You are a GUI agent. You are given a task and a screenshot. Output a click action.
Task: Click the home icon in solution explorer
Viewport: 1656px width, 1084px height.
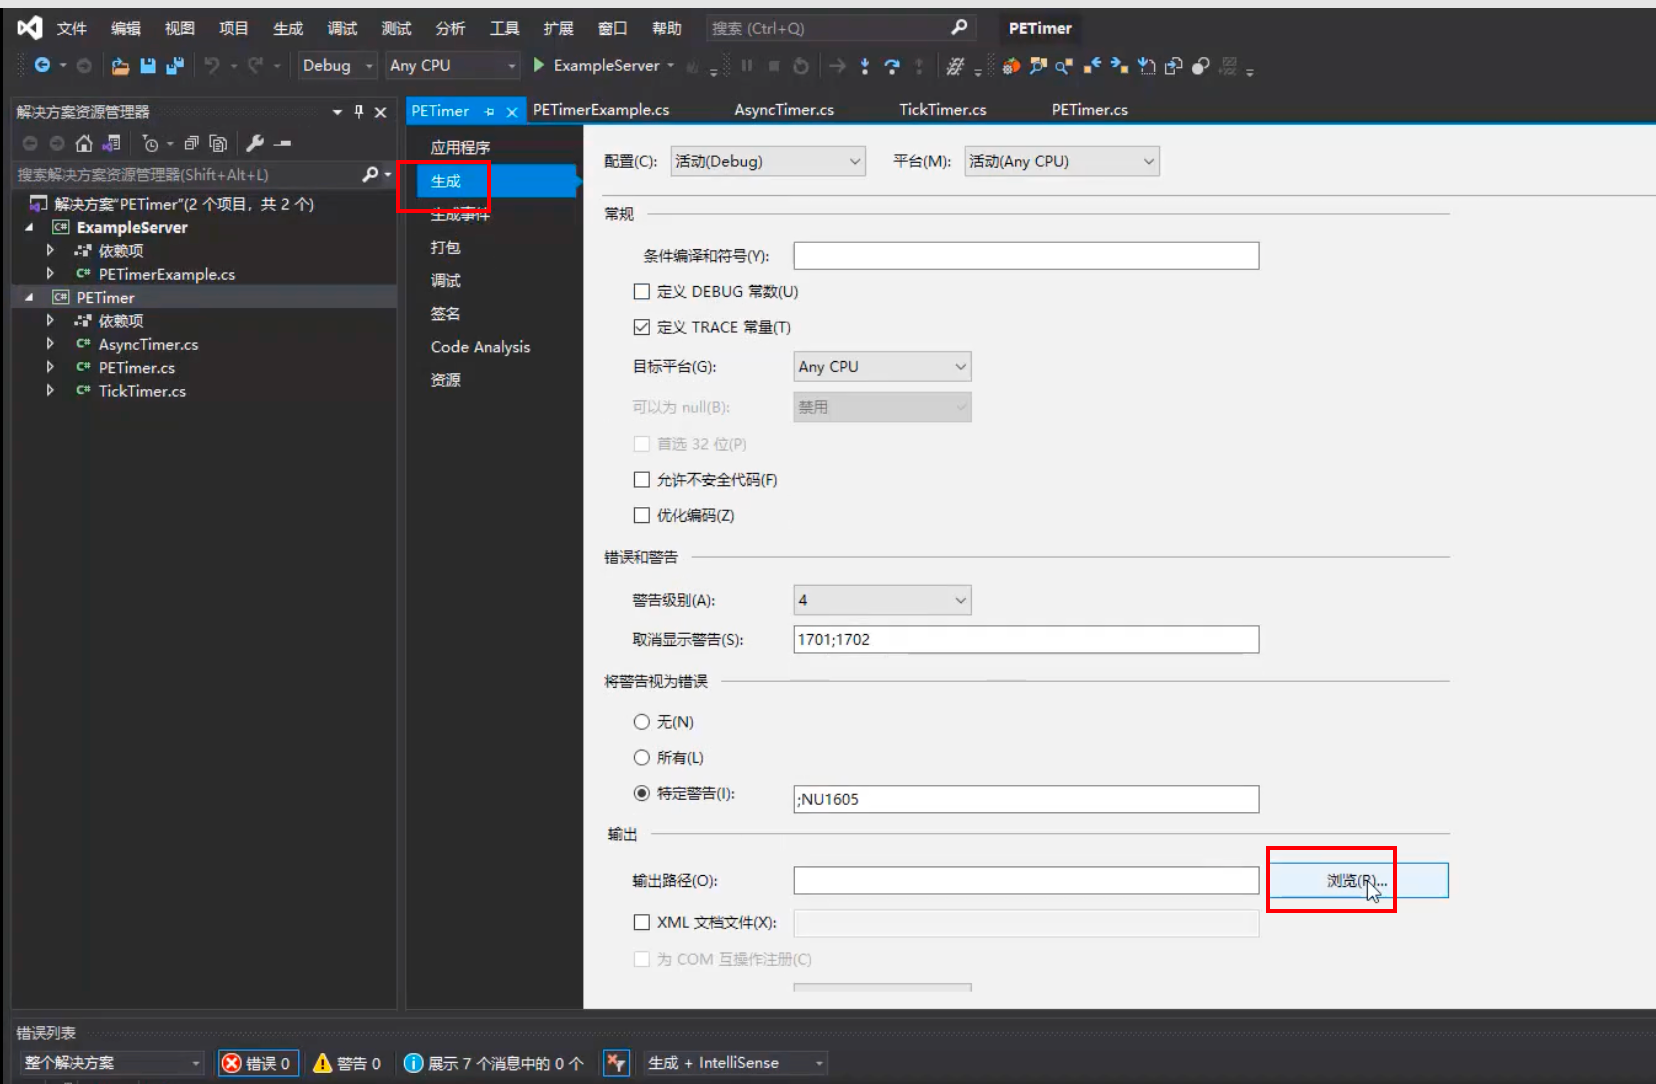(x=84, y=143)
